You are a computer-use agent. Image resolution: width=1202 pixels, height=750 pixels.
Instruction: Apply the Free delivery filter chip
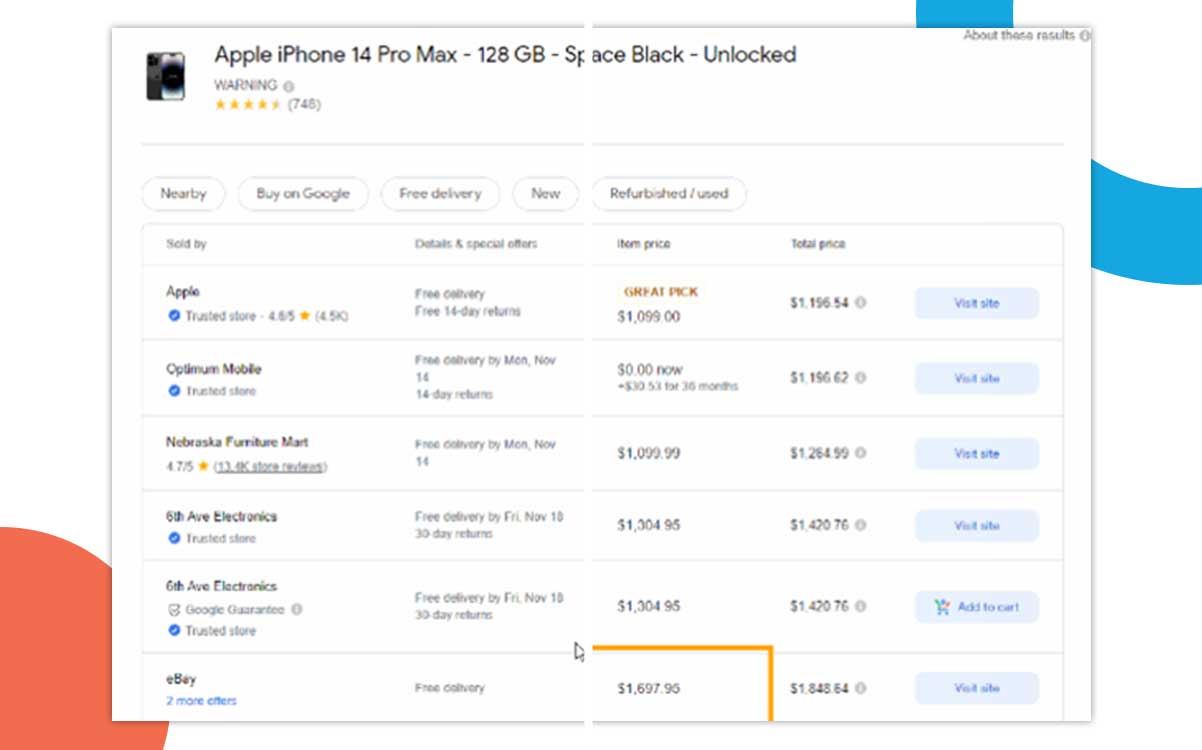click(x=440, y=194)
